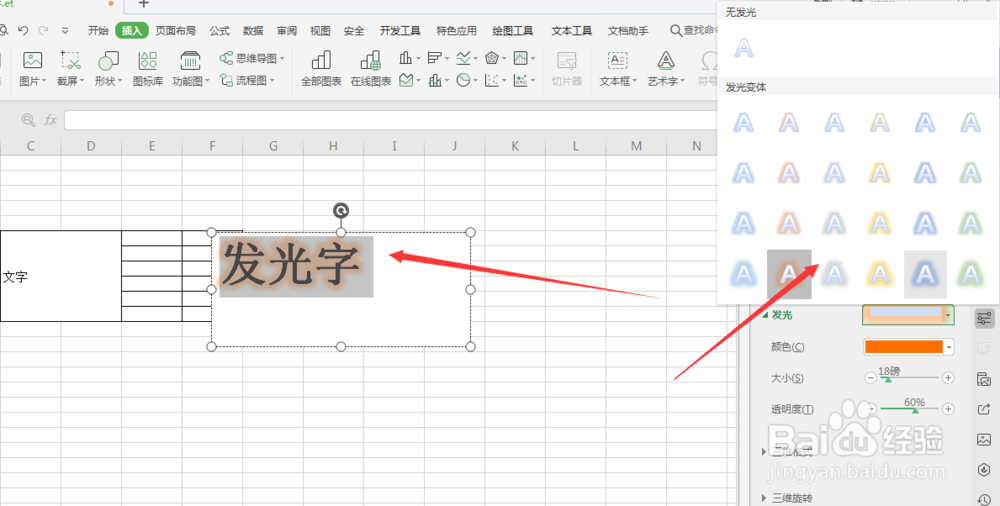The image size is (1000, 506).
Task: Open the 艺术字 dropdown arrow
Action: pyautogui.click(x=682, y=81)
